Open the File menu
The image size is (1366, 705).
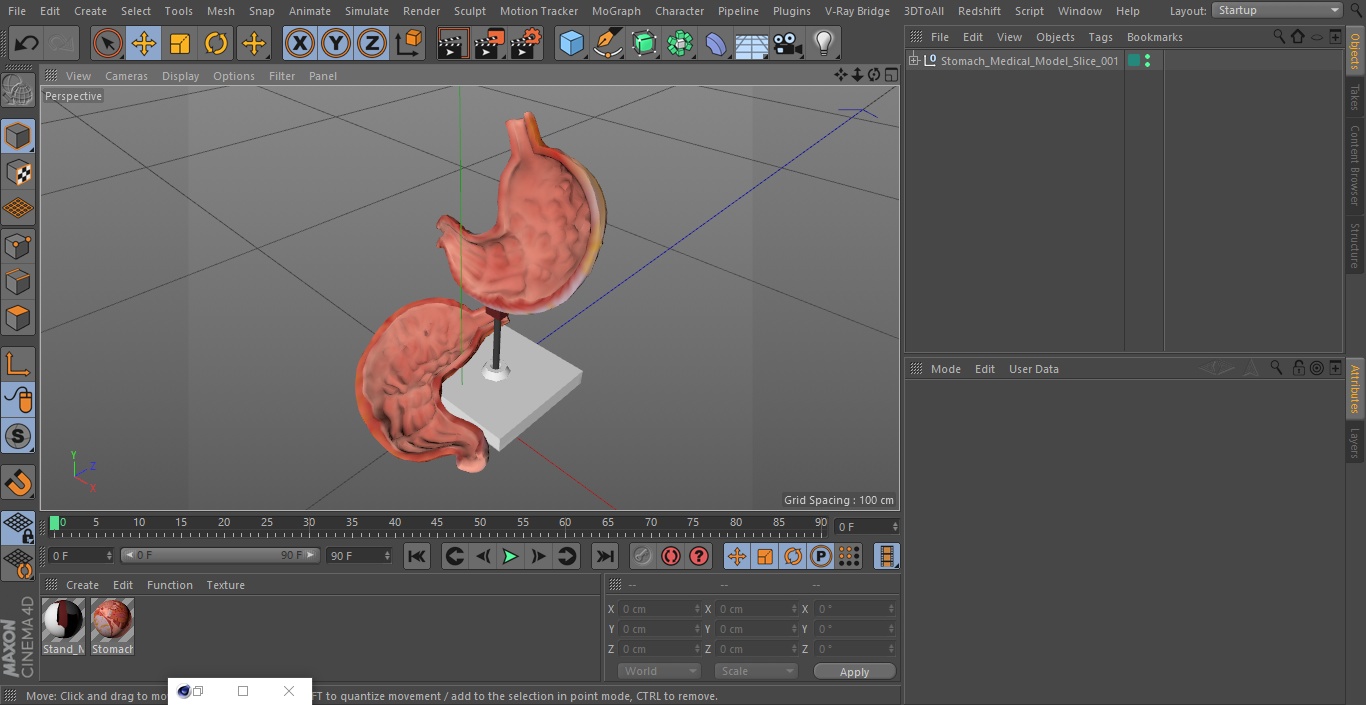click(x=17, y=10)
